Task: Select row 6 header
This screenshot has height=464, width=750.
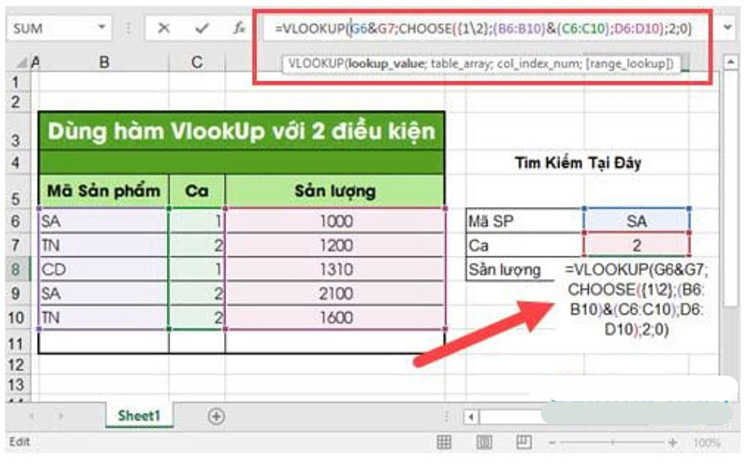Action: (16, 221)
